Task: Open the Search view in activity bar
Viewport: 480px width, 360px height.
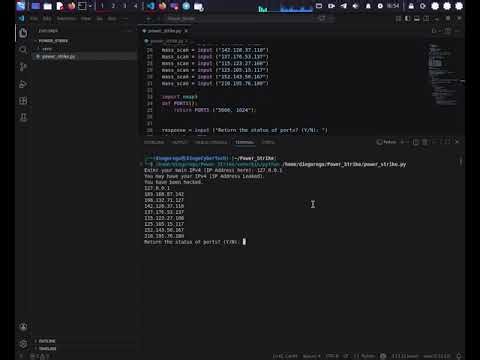Action: [x=23, y=50]
